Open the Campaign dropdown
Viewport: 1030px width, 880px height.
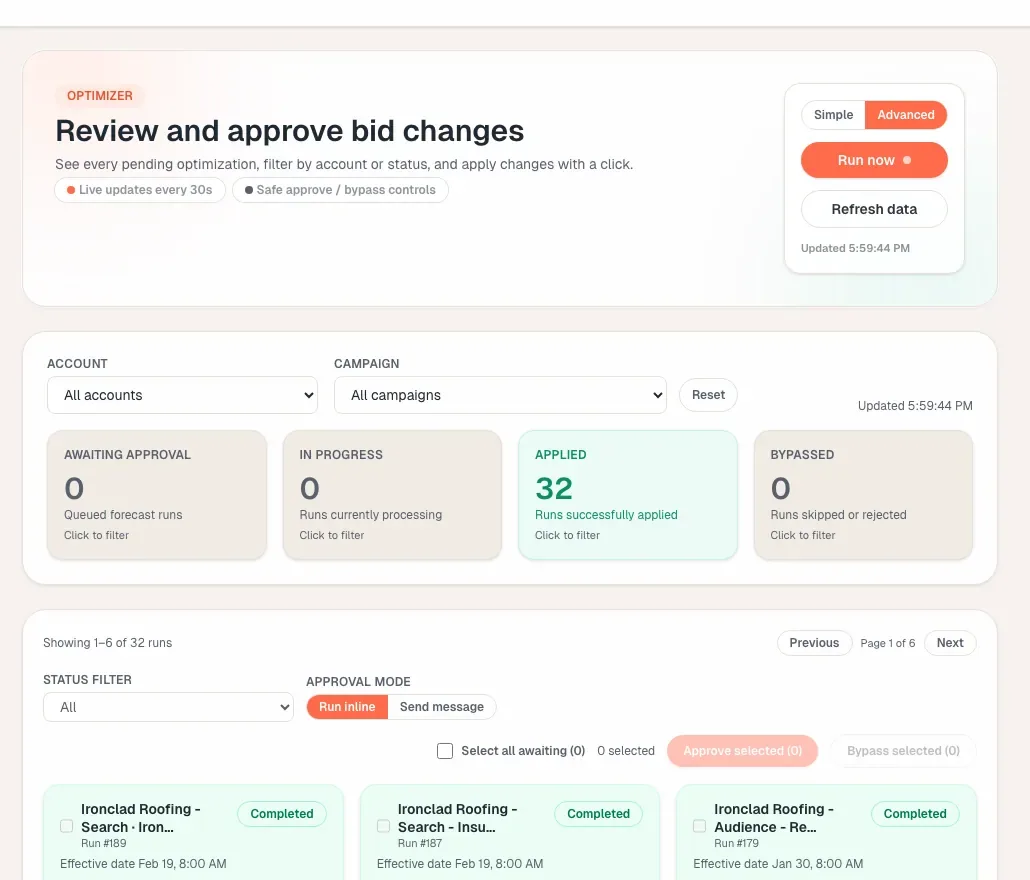point(500,395)
